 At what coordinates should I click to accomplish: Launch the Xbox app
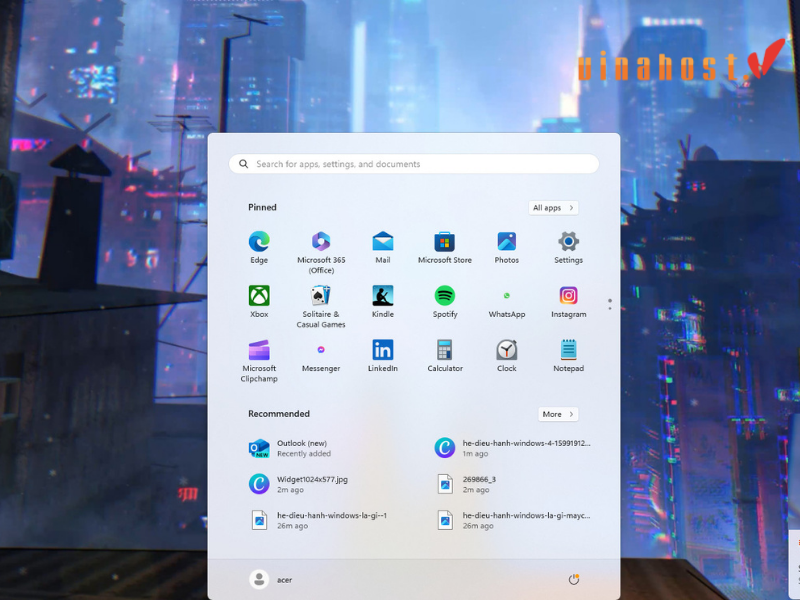point(259,302)
